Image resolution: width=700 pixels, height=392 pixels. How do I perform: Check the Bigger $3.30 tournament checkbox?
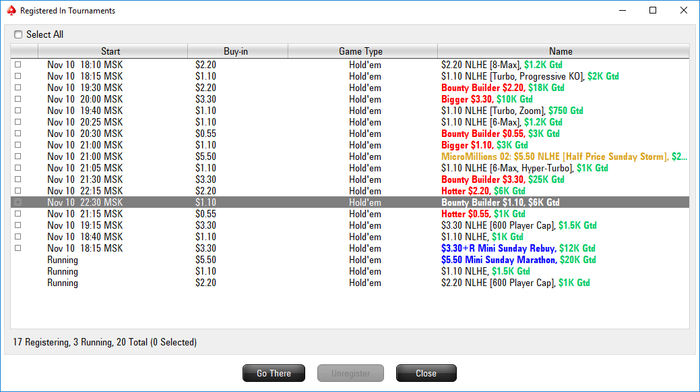(18, 99)
